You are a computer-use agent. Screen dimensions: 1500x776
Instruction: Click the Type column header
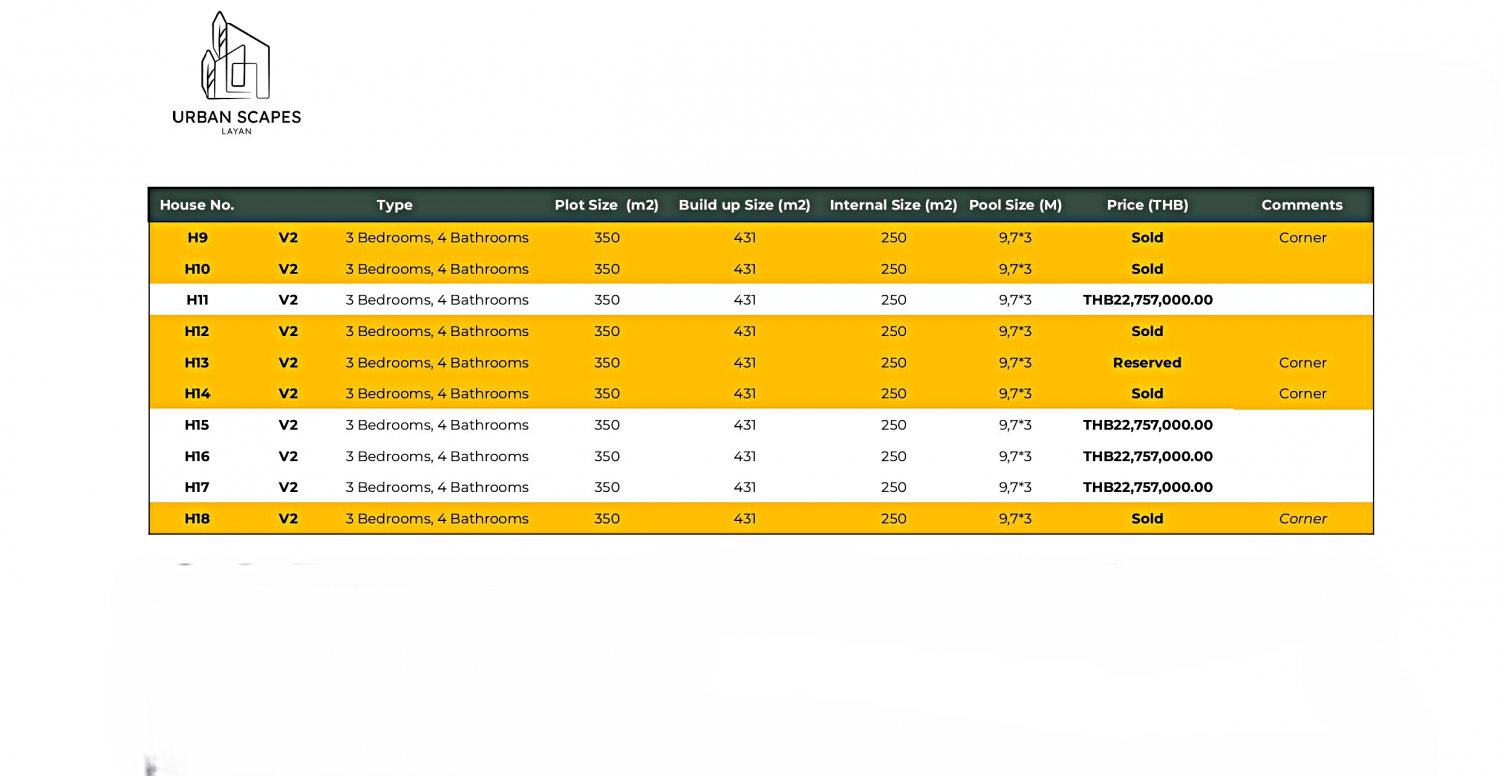[394, 205]
